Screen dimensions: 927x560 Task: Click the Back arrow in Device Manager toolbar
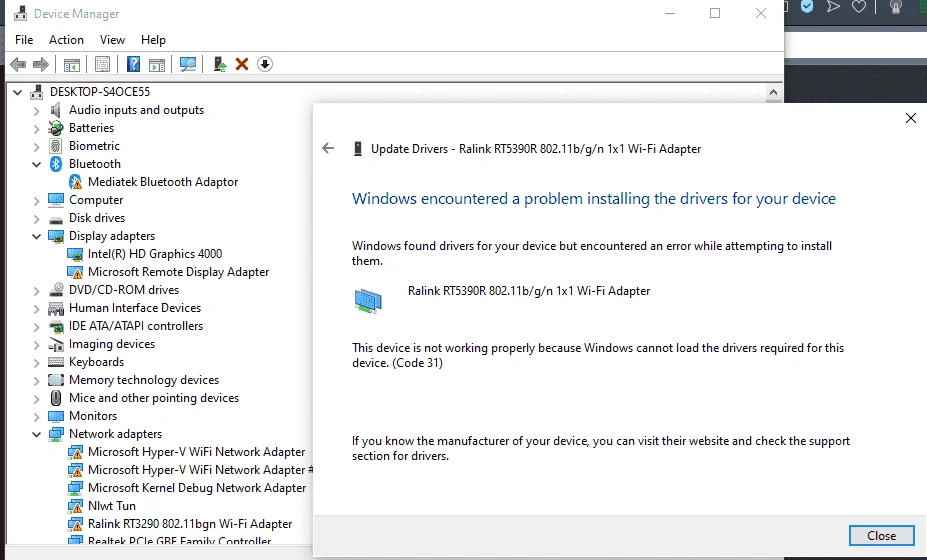click(x=18, y=64)
